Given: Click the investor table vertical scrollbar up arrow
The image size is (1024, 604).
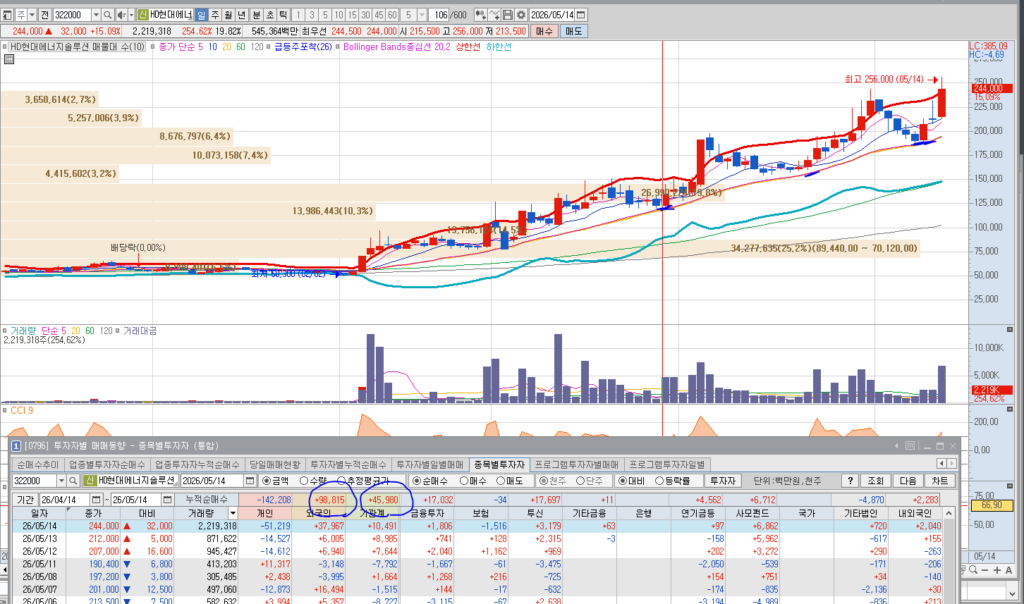Looking at the screenshot, I should 948,513.
